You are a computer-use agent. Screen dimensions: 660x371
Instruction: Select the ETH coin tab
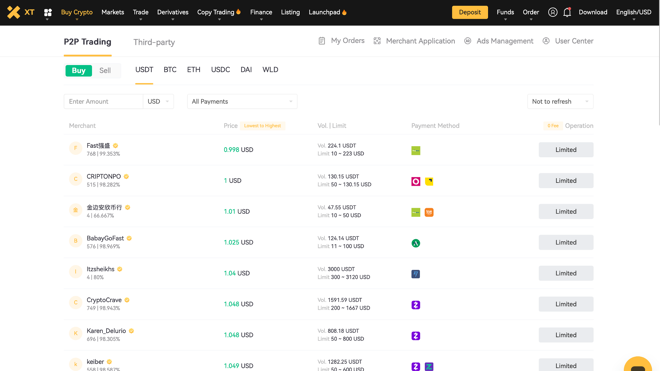pos(194,69)
